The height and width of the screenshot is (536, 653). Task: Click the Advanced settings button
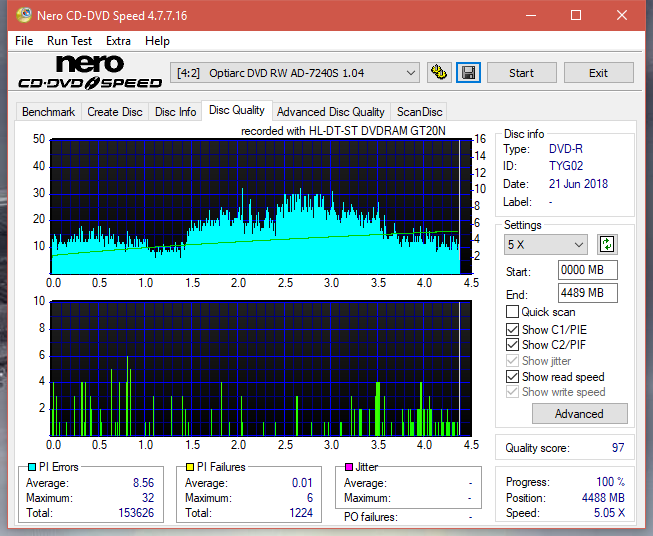(579, 414)
